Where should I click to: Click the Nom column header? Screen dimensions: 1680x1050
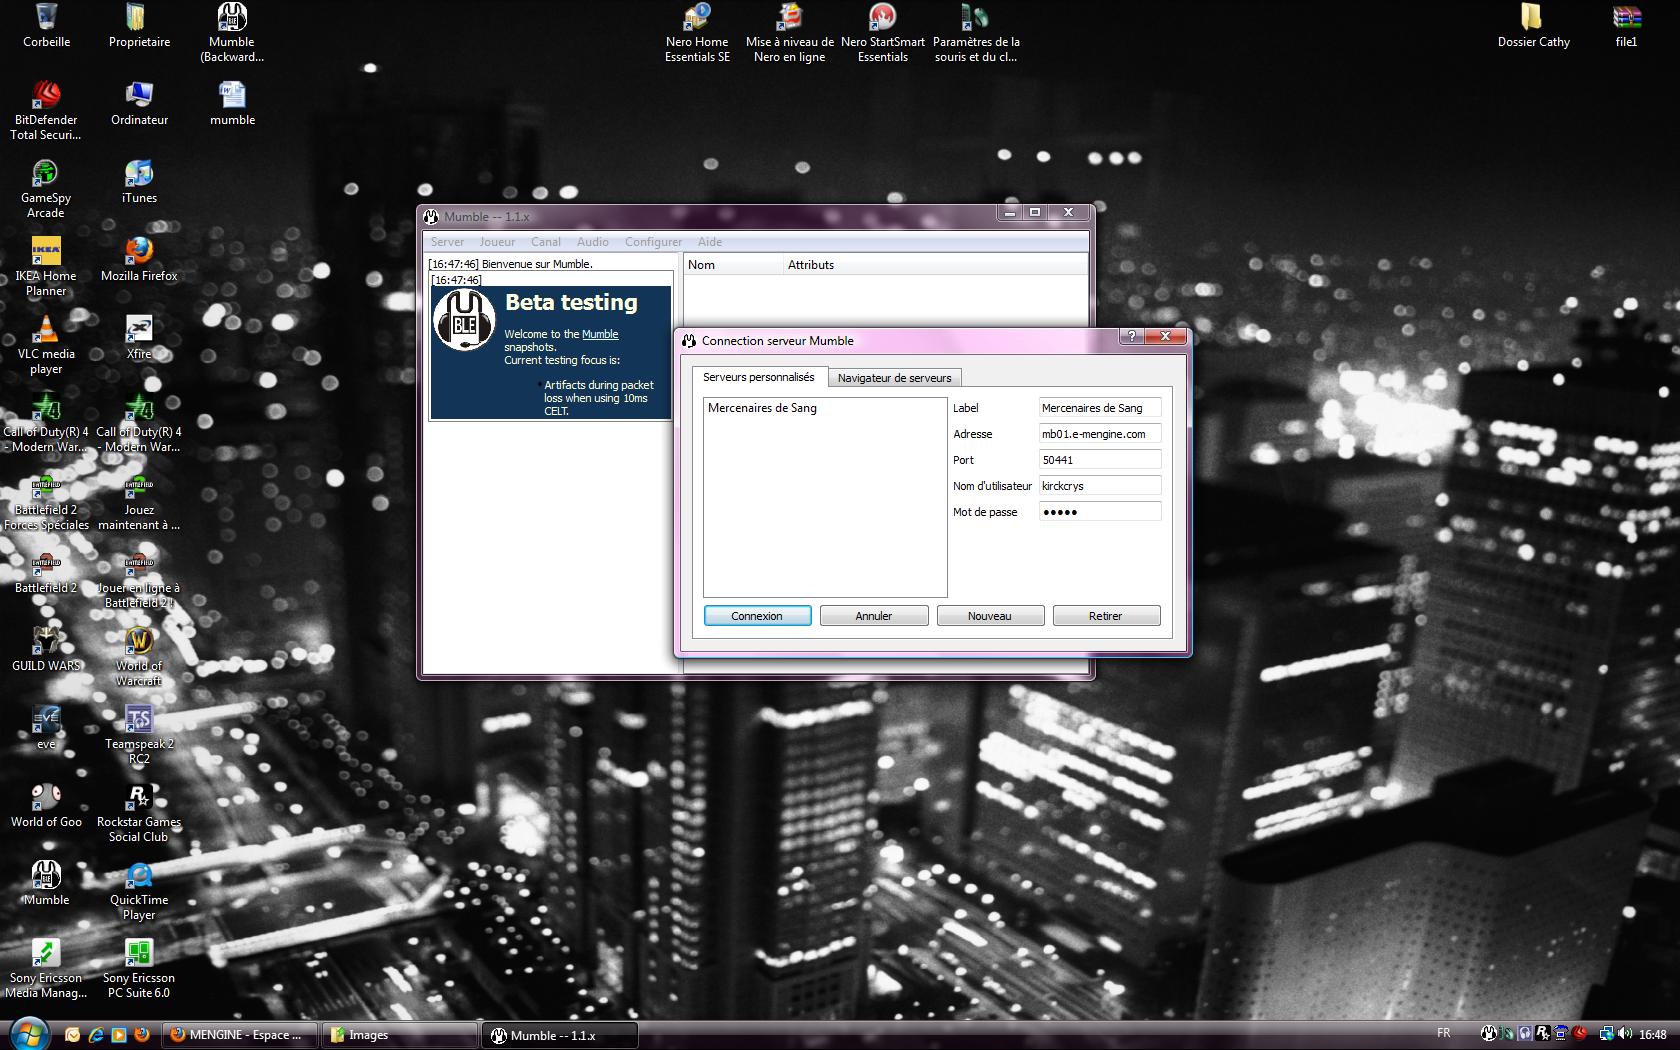(733, 265)
